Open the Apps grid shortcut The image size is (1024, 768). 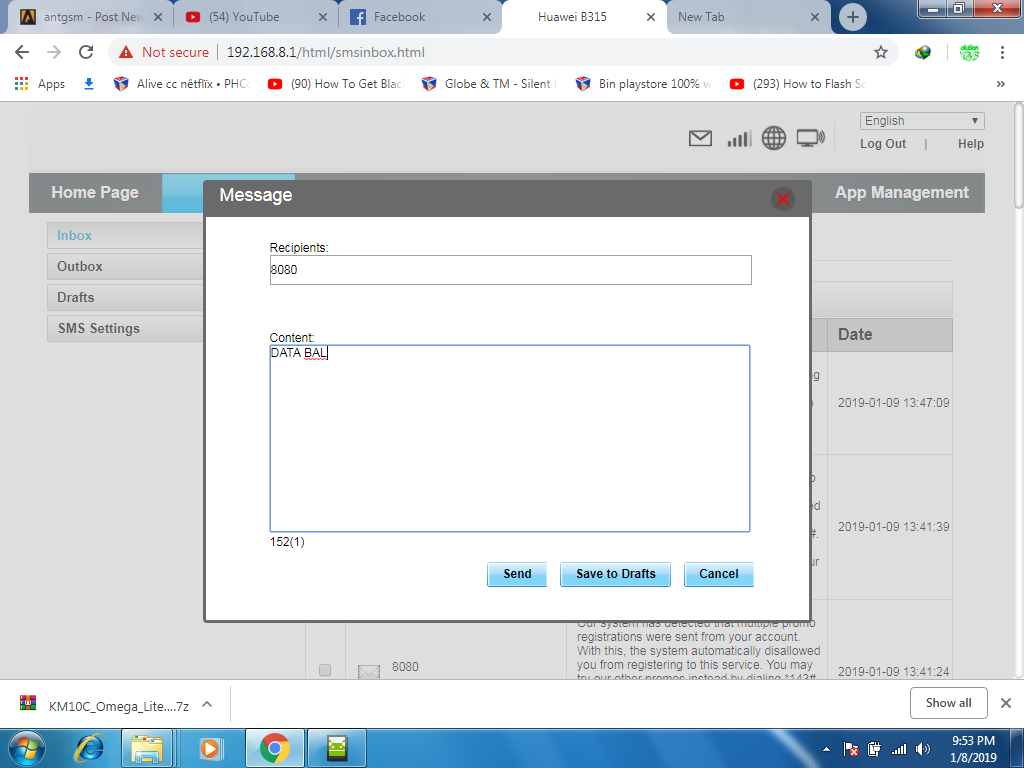(40, 84)
